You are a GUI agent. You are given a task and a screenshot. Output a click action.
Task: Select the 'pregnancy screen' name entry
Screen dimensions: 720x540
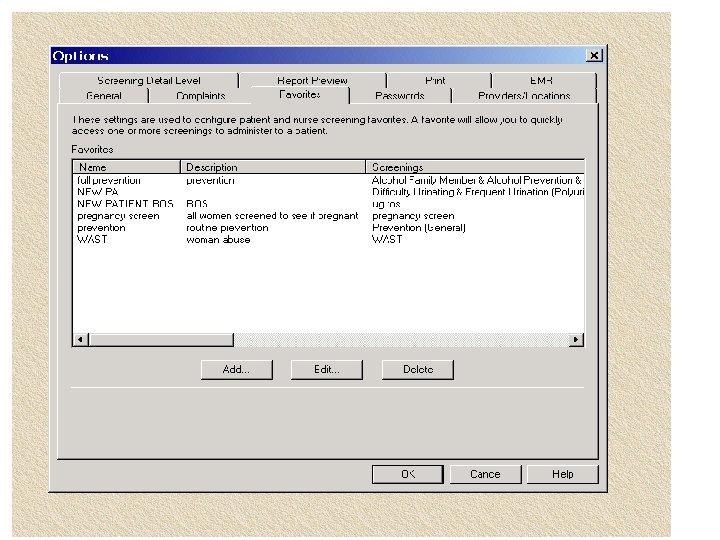(118, 216)
